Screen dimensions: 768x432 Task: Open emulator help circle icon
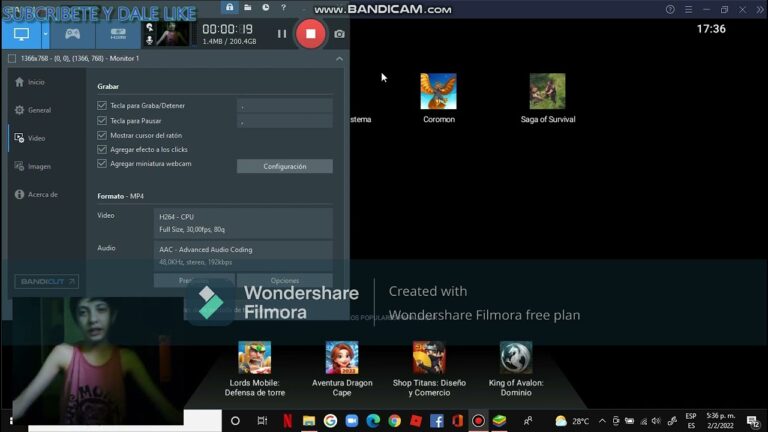[670, 9]
